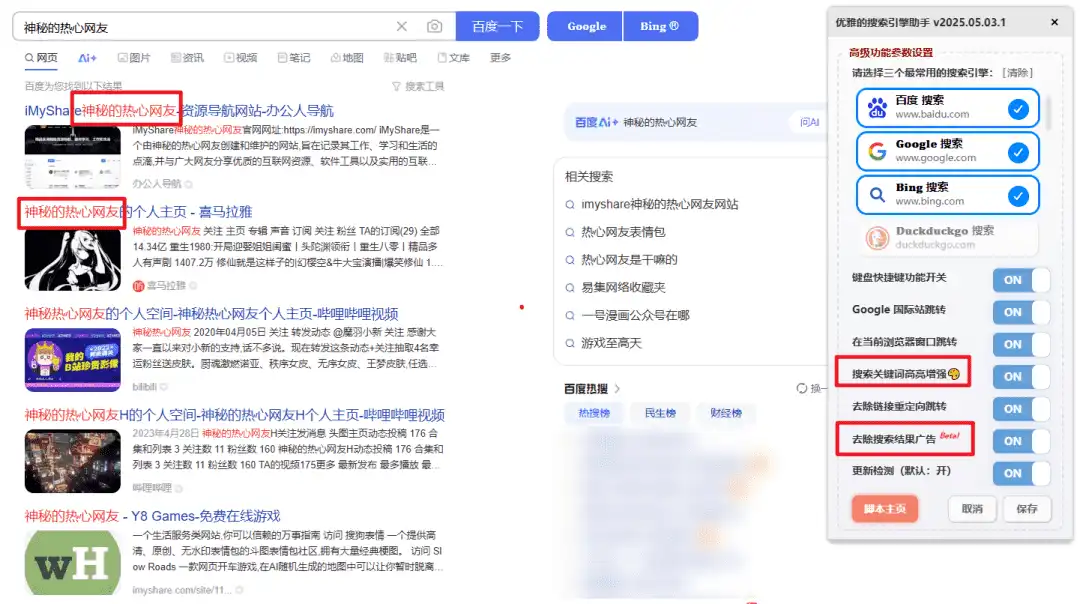
Task: Click the 喜马拉雅 source icon
Action: (x=138, y=286)
